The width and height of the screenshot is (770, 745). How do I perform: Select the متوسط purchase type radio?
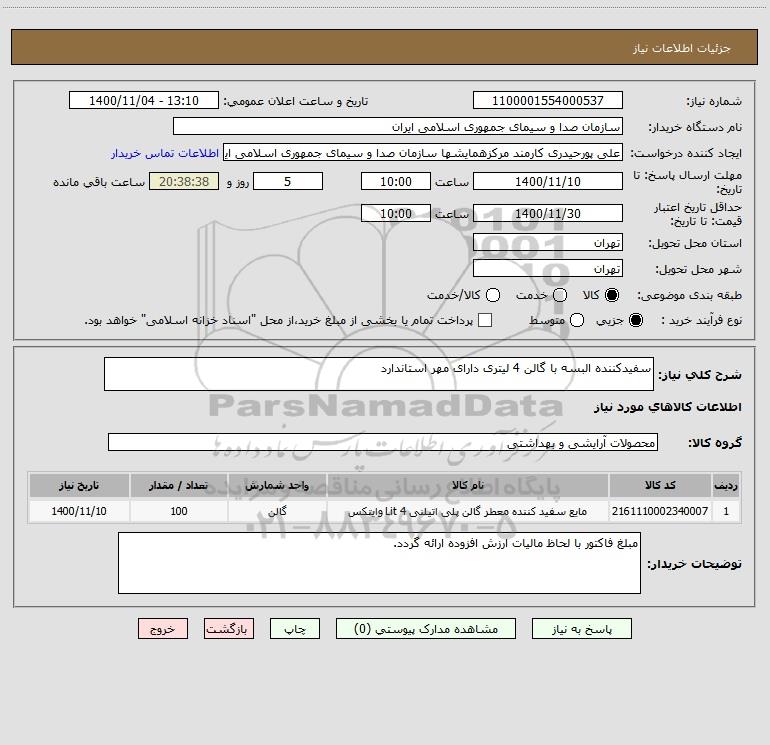(x=577, y=320)
